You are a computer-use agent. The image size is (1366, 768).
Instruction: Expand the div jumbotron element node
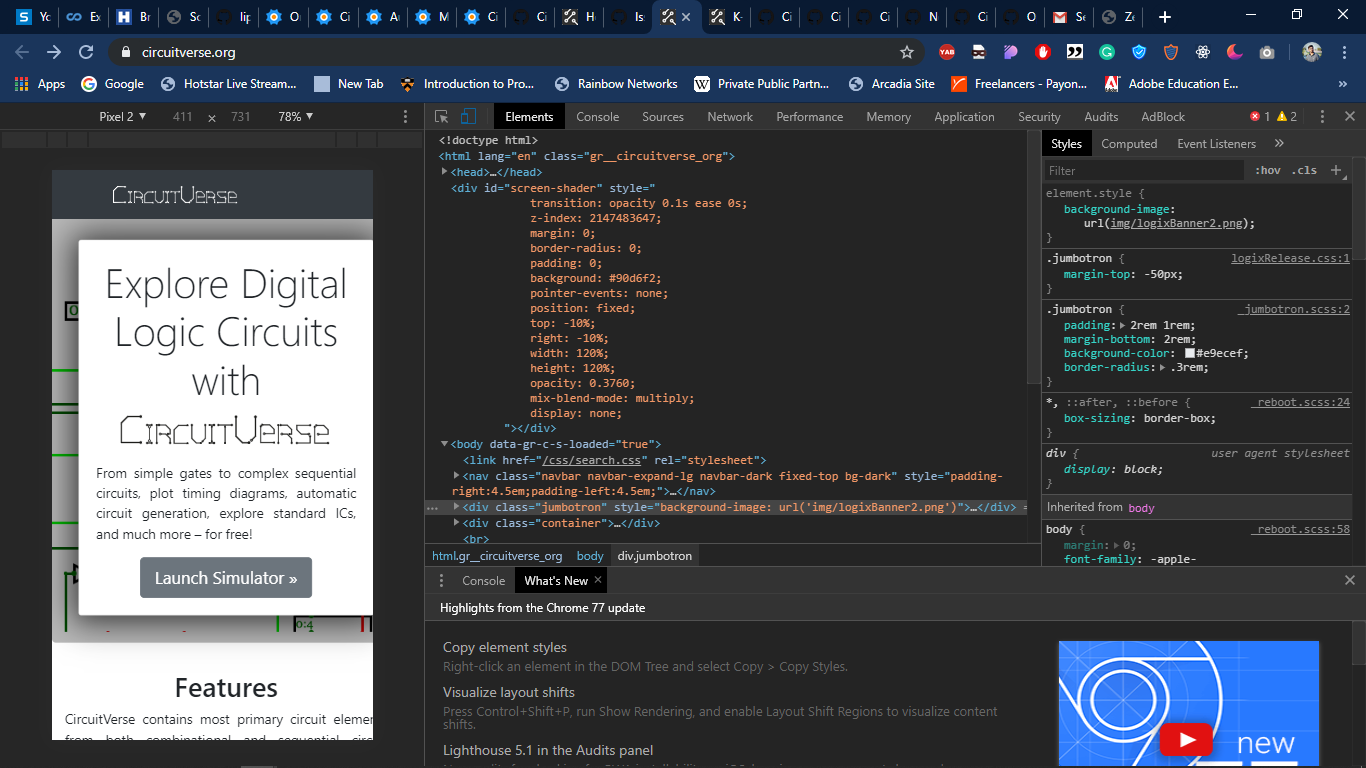[457, 507]
